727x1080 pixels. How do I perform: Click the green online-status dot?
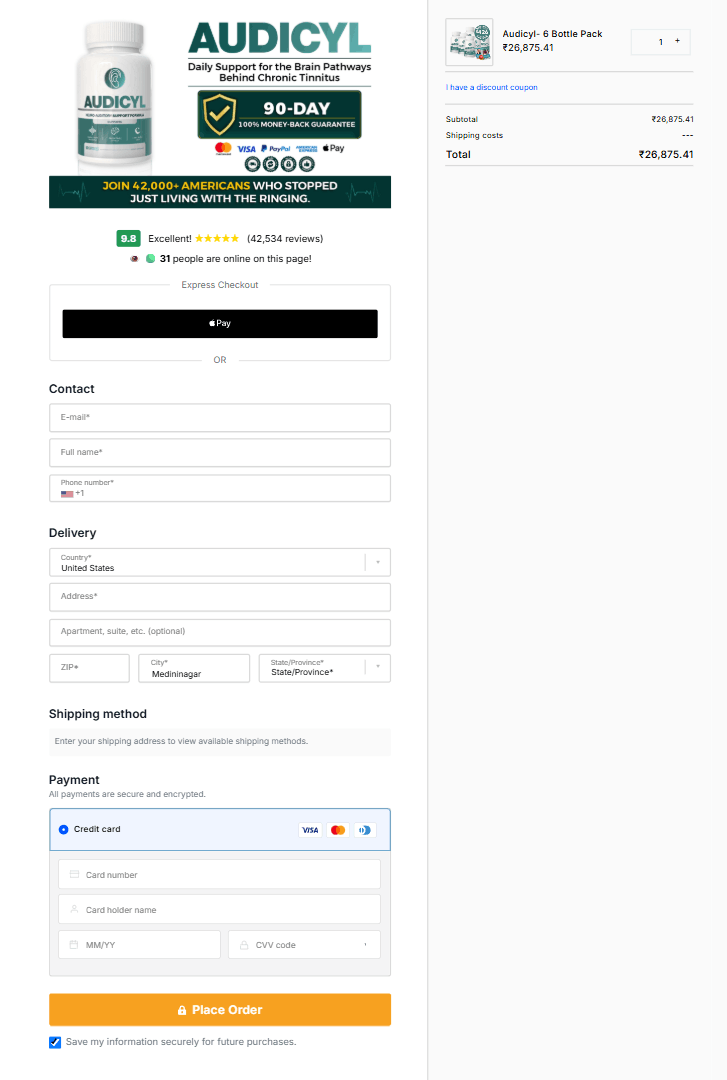(x=150, y=258)
